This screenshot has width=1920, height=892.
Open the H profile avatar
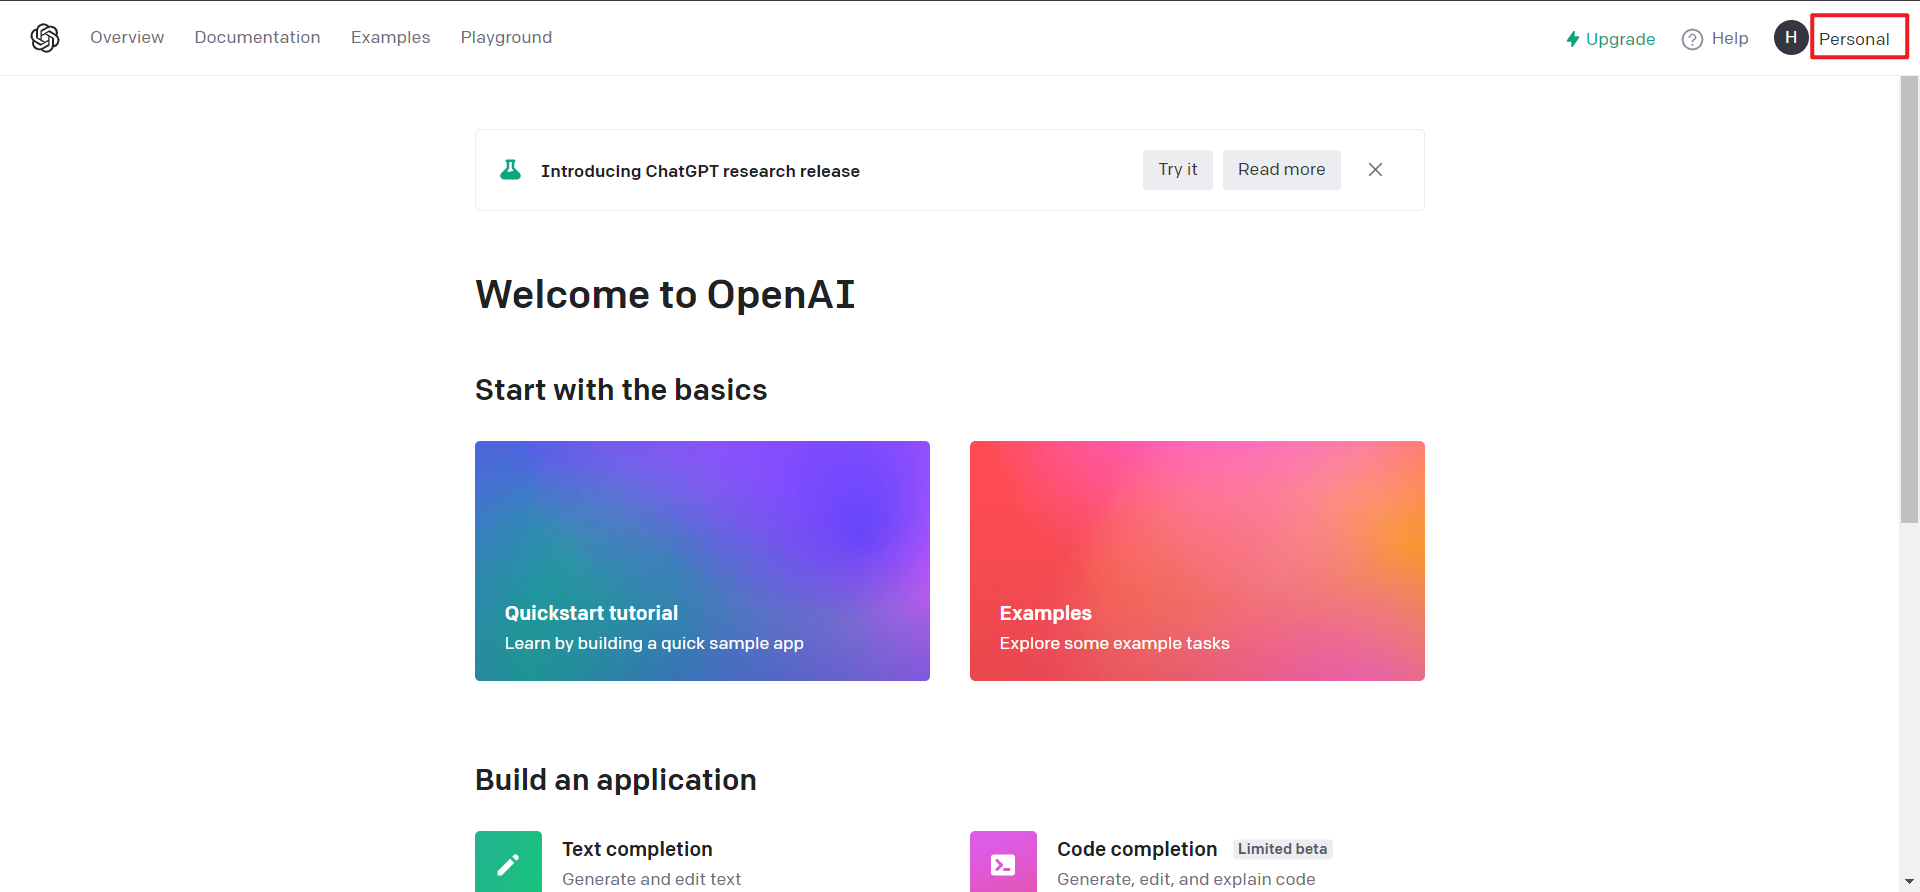1791,38
